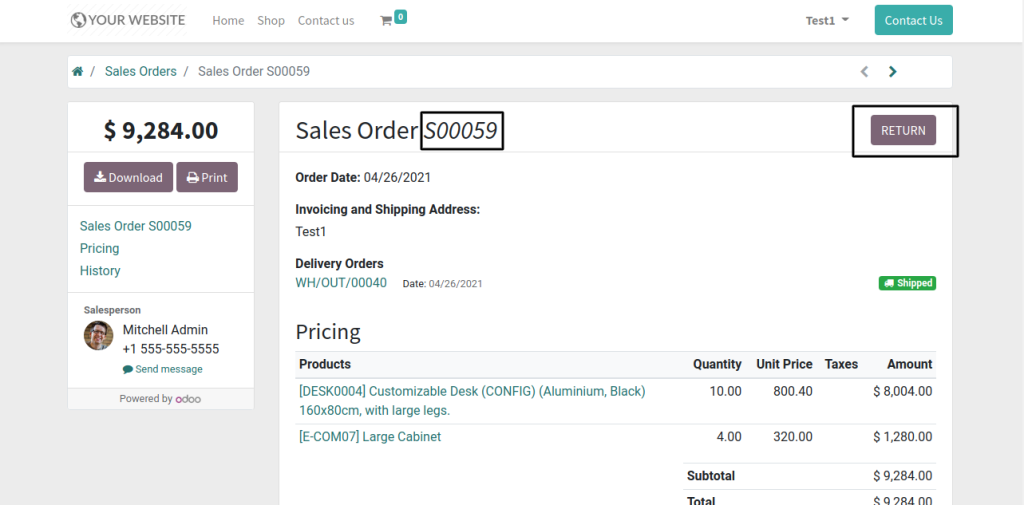Go to next order arrow

(893, 72)
